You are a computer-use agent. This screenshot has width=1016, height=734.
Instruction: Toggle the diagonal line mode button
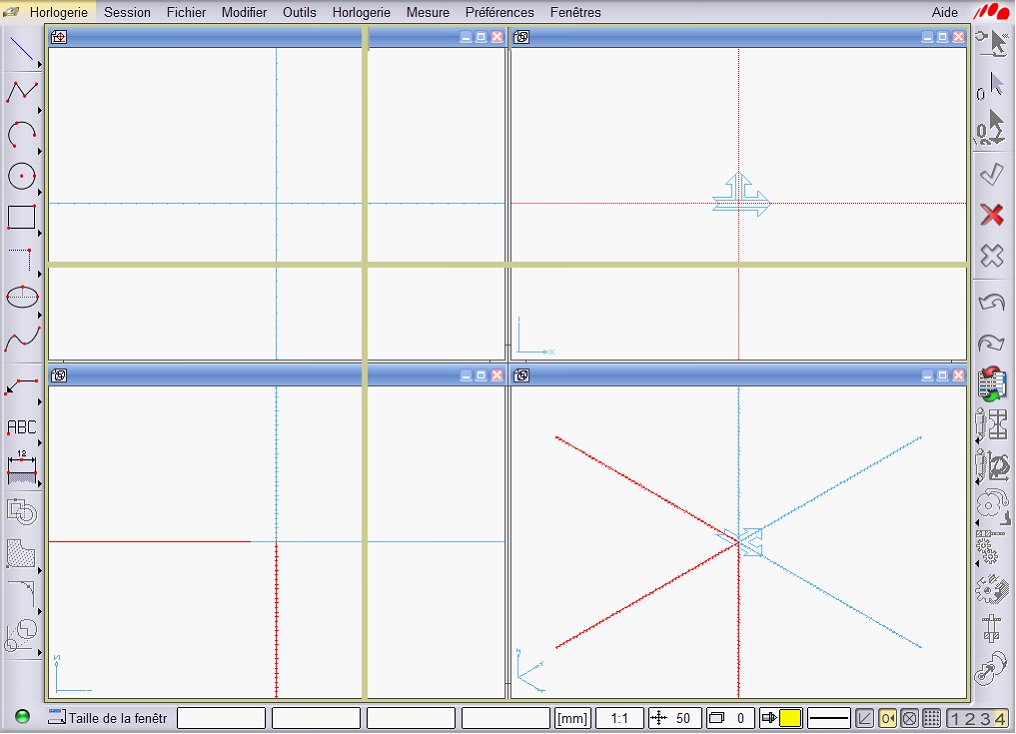pos(865,718)
